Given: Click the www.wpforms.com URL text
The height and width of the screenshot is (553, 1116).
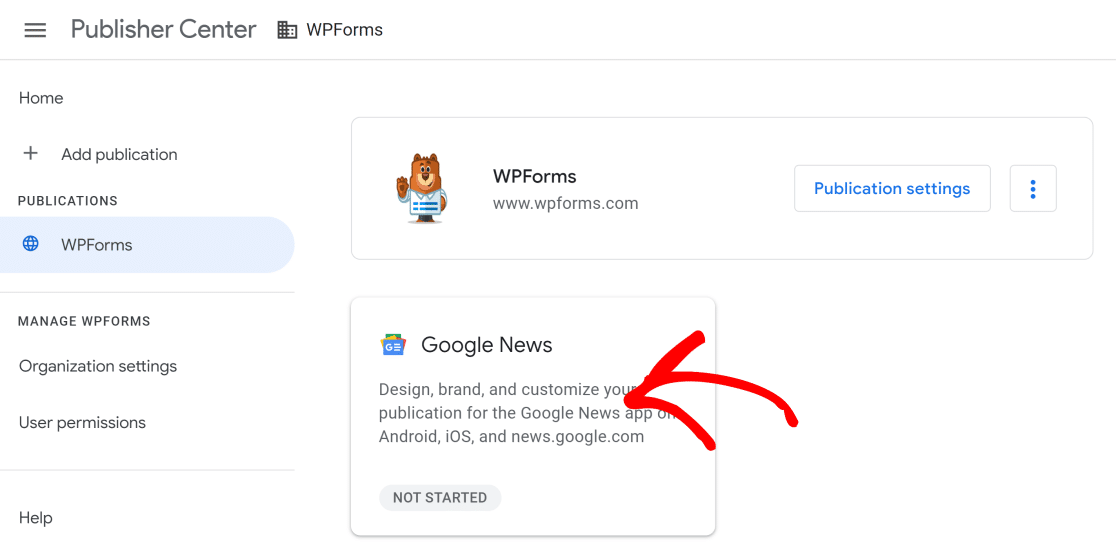Looking at the screenshot, I should 565,203.
